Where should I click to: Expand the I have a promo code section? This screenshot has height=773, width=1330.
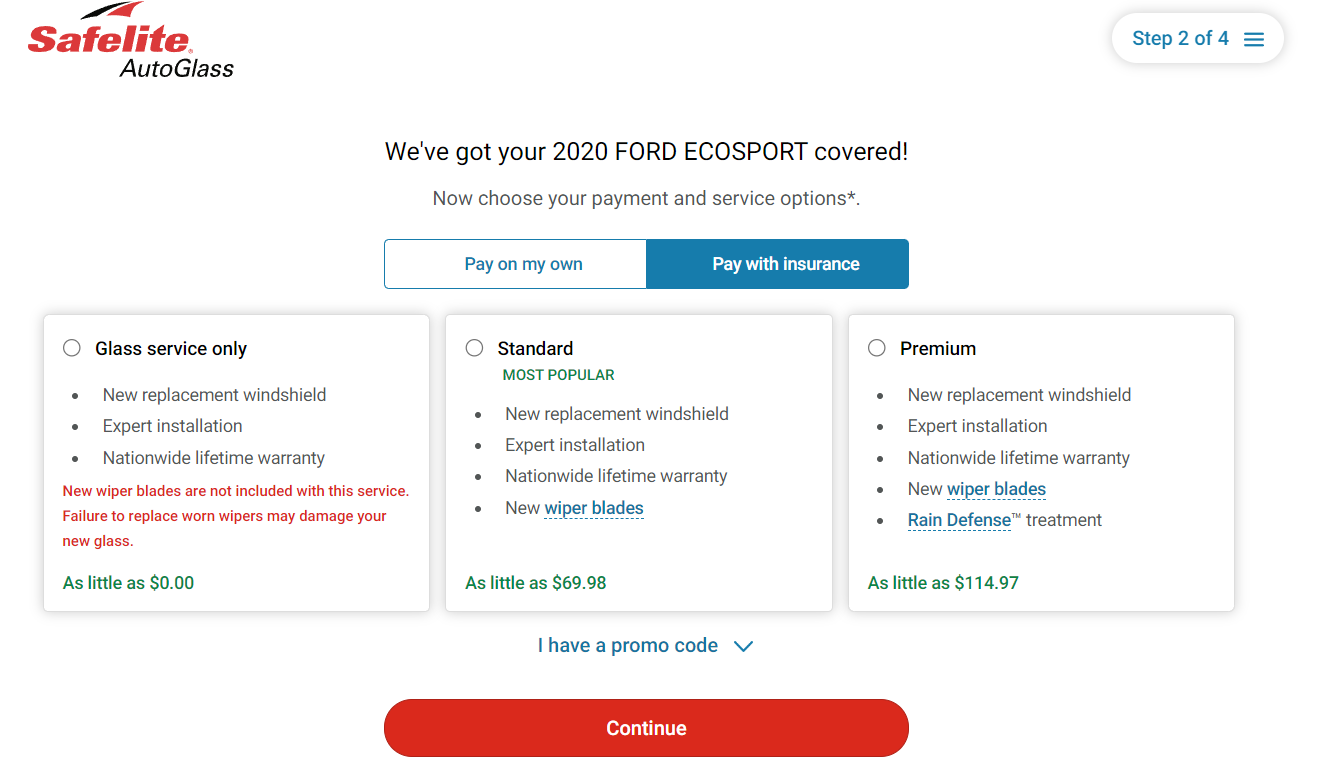645,645
